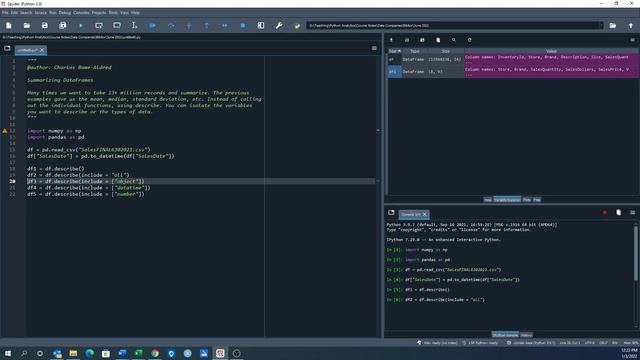Viewport: 640px width, 360px height.
Task: Close the untitled editor tab
Action: tap(42, 50)
